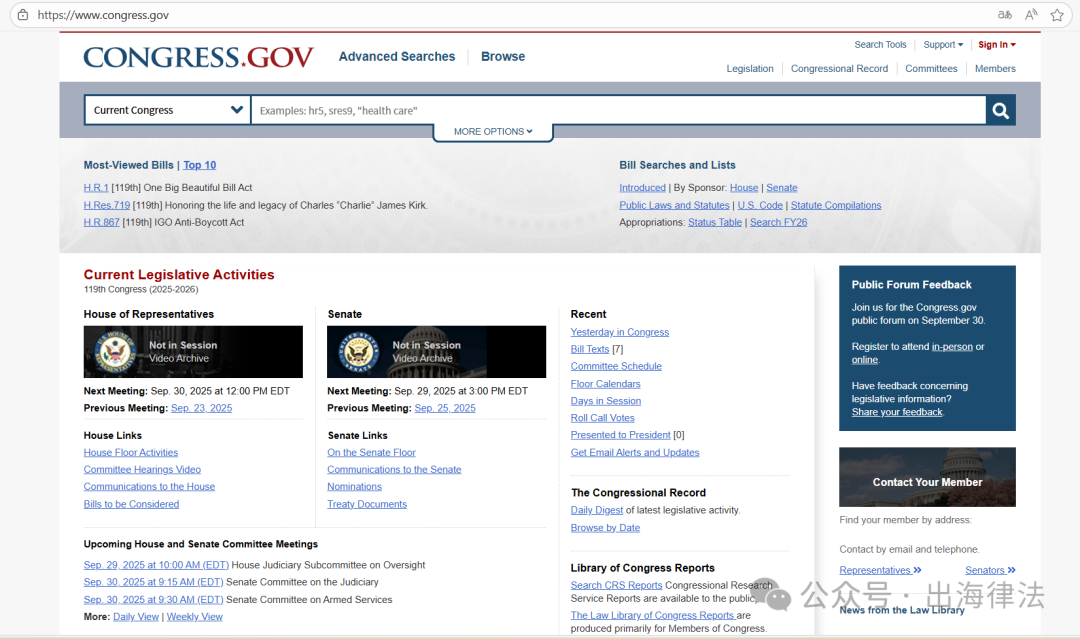
Task: Open Committee Hearings Video link
Action: (x=142, y=470)
